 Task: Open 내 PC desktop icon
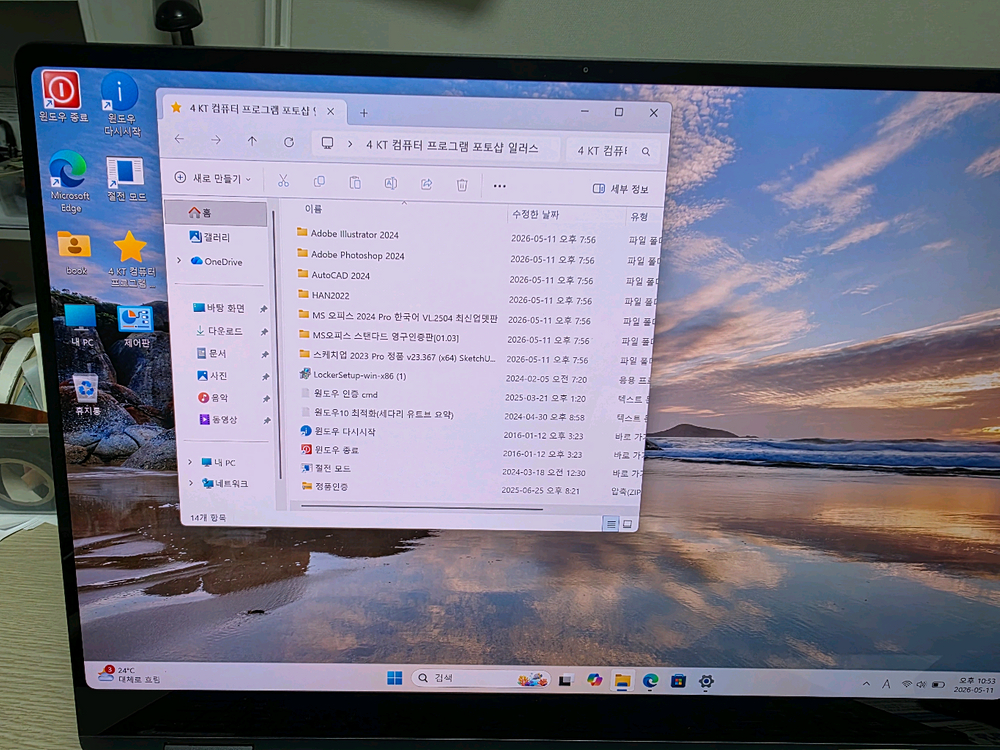(x=81, y=325)
